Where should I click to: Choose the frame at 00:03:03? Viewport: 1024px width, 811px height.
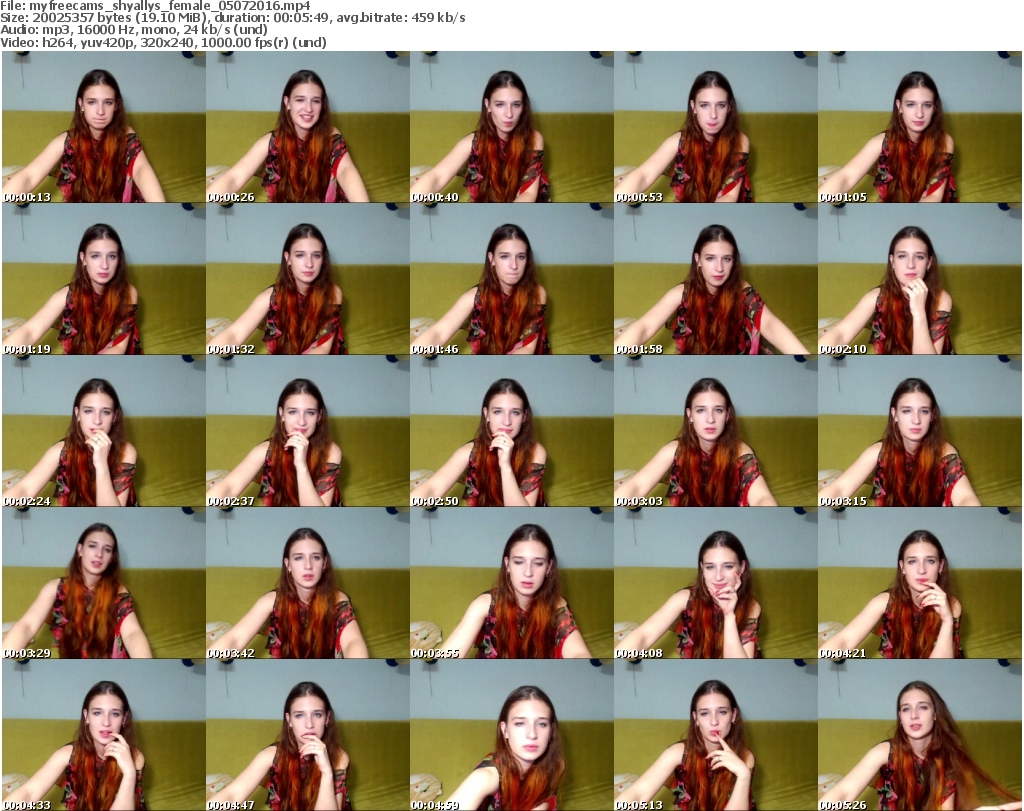716,431
